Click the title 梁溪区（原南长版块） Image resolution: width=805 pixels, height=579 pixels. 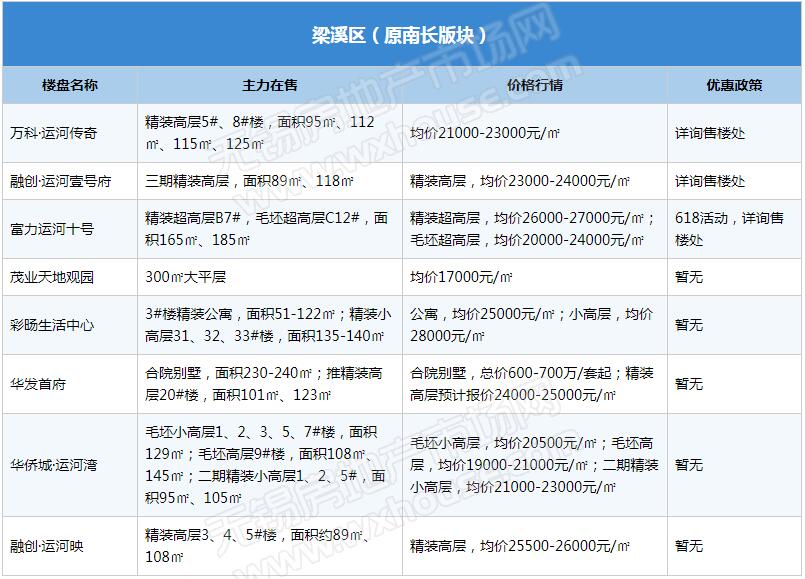(x=399, y=34)
